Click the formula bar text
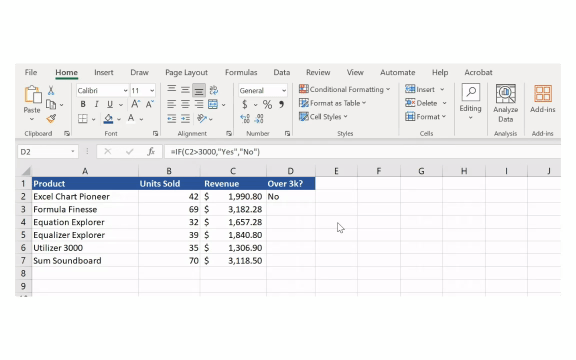 click(x=215, y=152)
